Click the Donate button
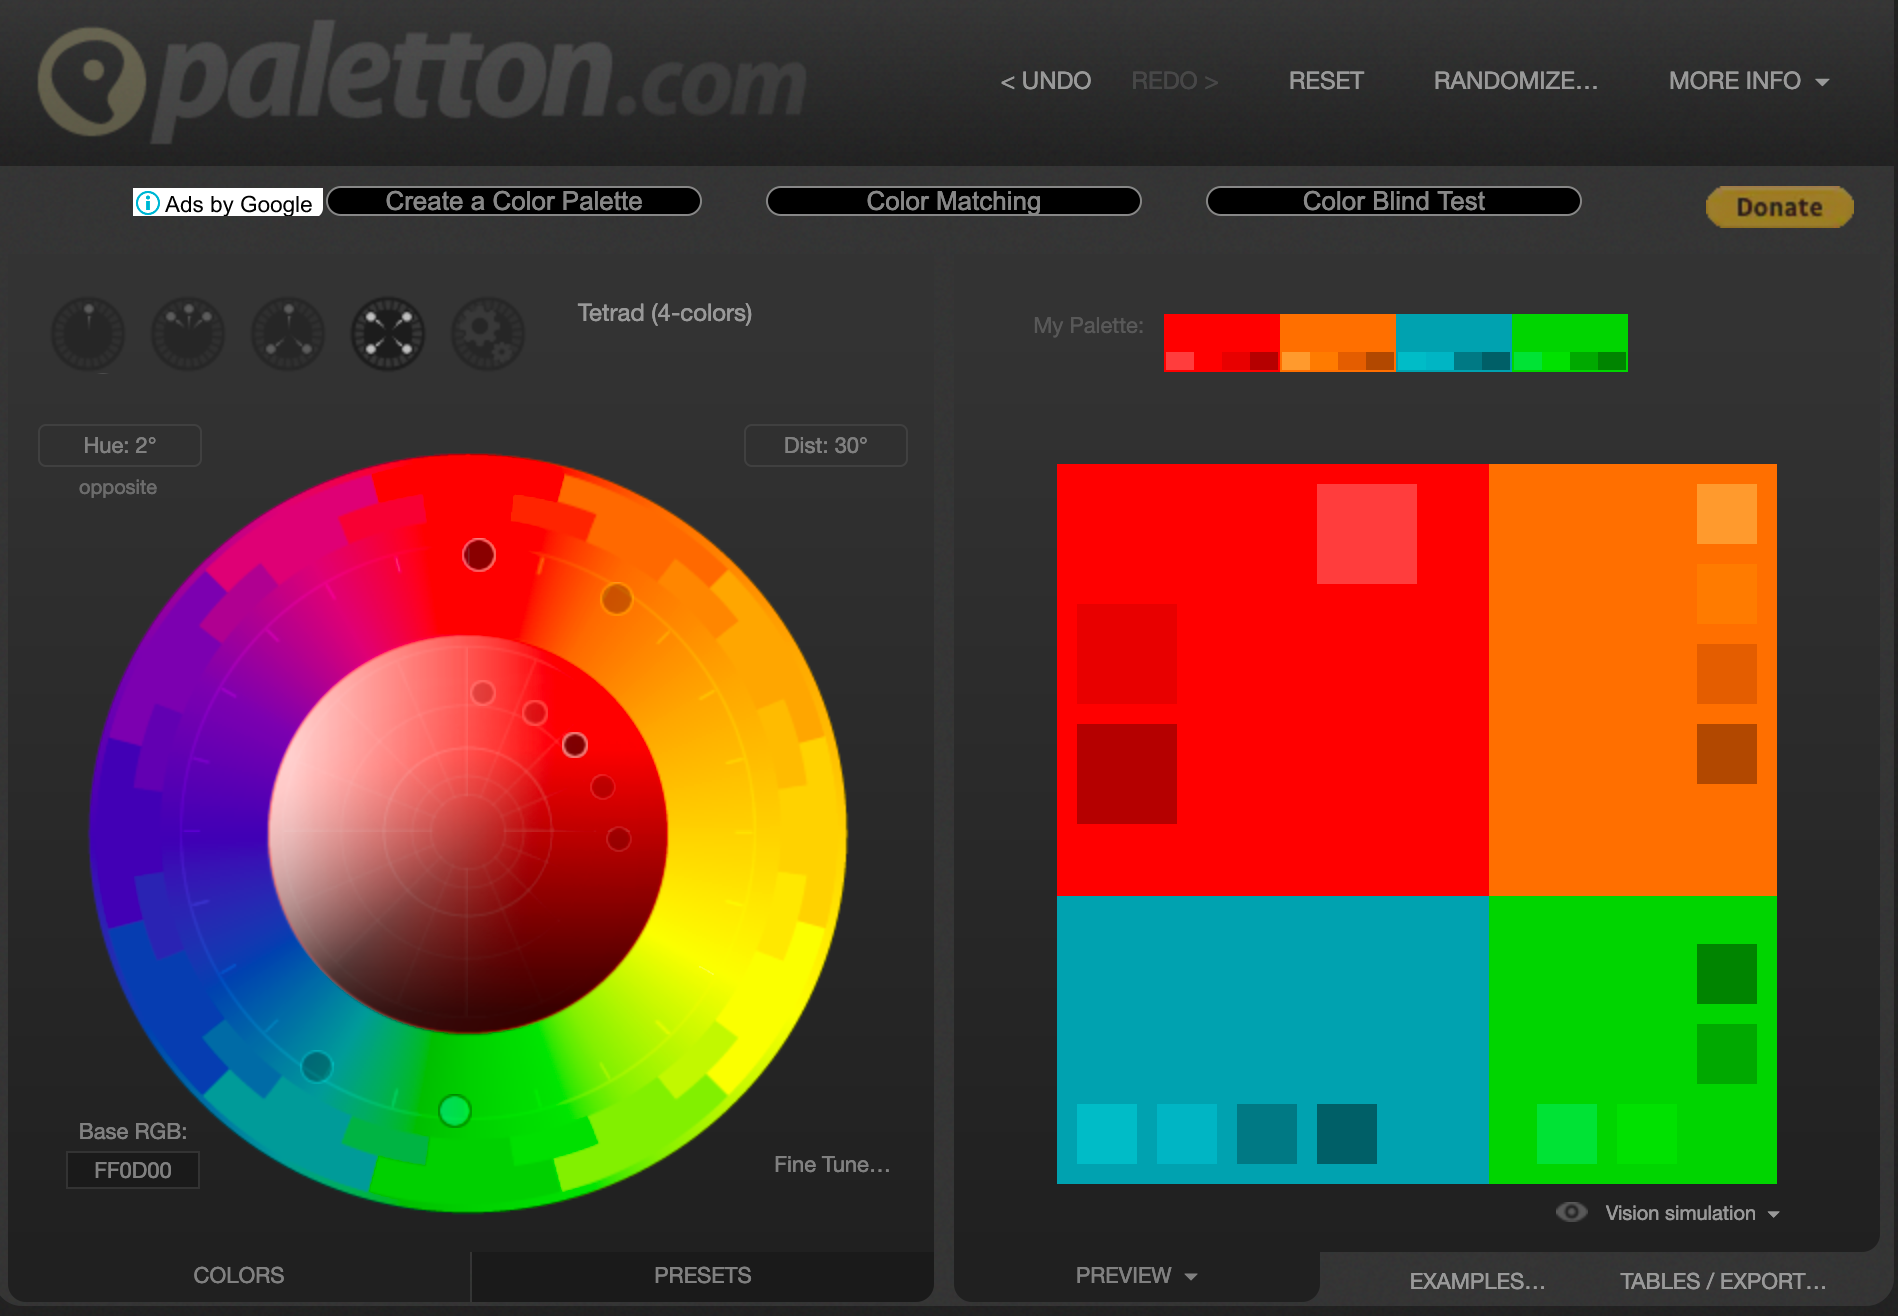The image size is (1898, 1316). (x=1779, y=207)
